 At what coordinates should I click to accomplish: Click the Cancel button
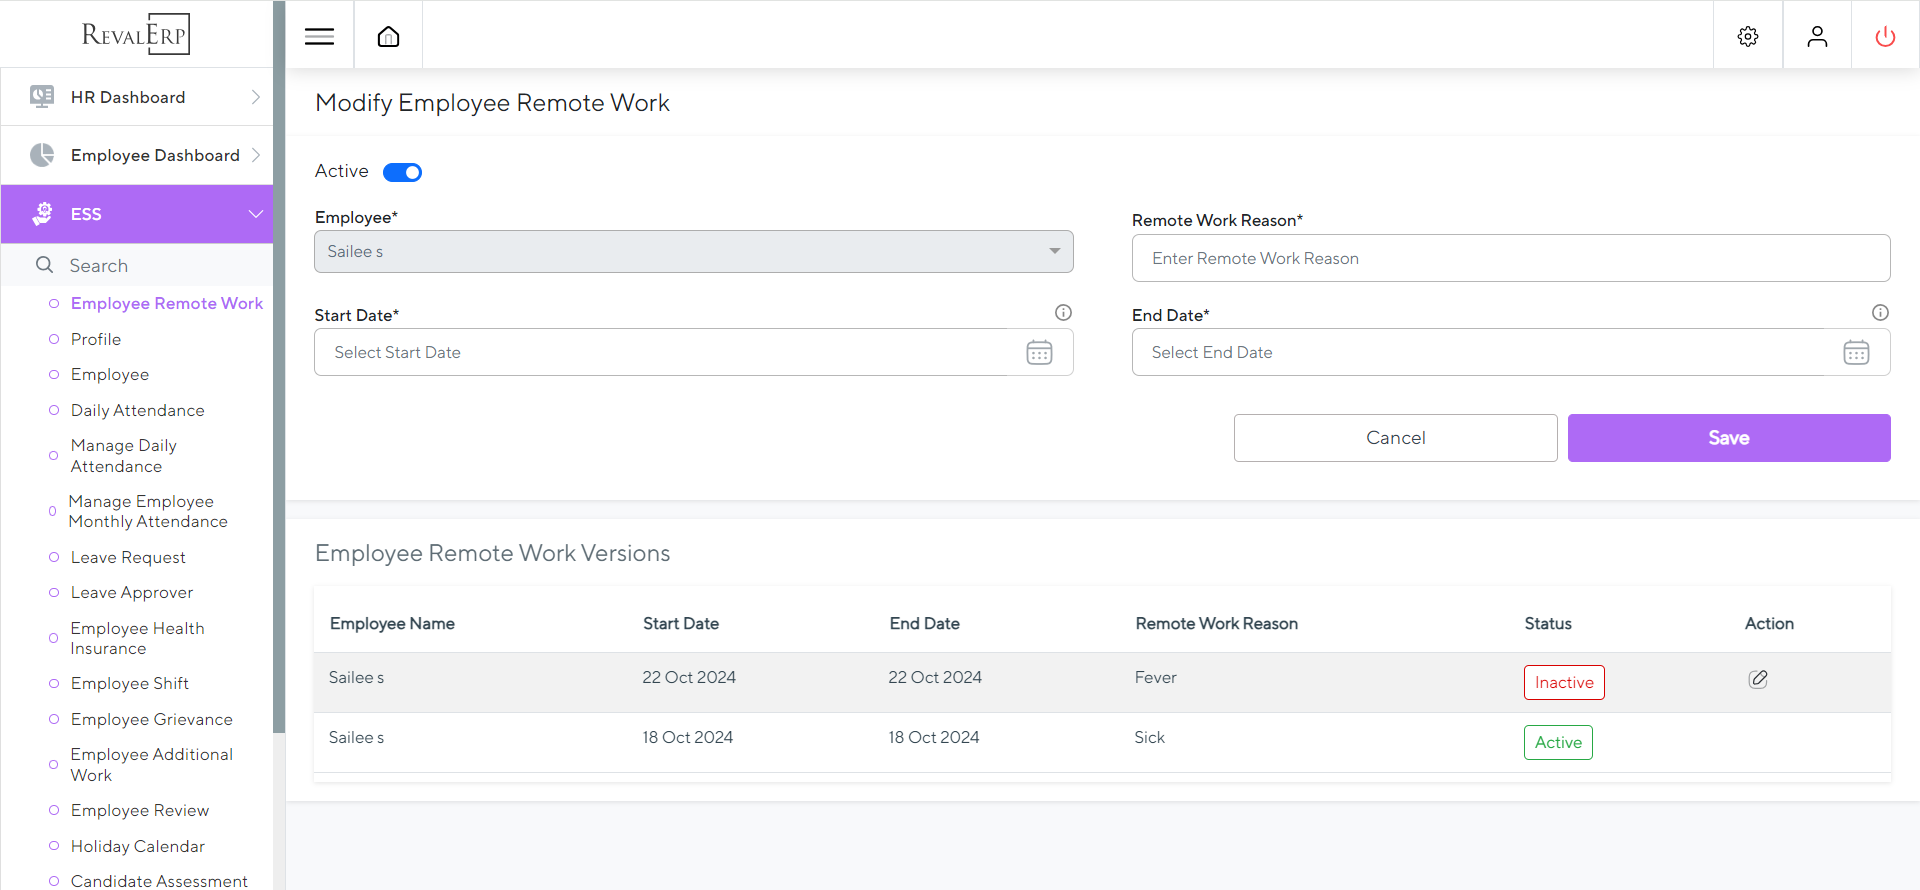tap(1395, 438)
